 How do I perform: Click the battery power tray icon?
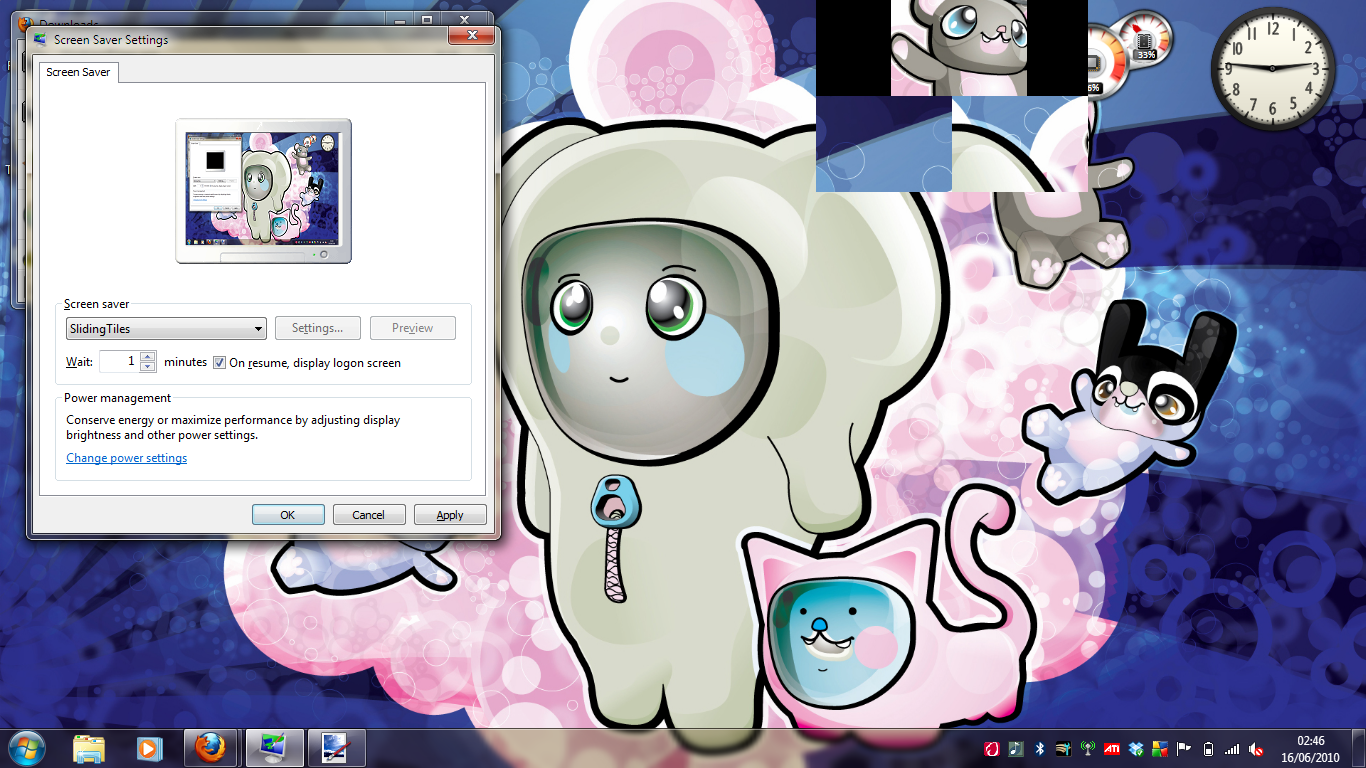(1209, 748)
